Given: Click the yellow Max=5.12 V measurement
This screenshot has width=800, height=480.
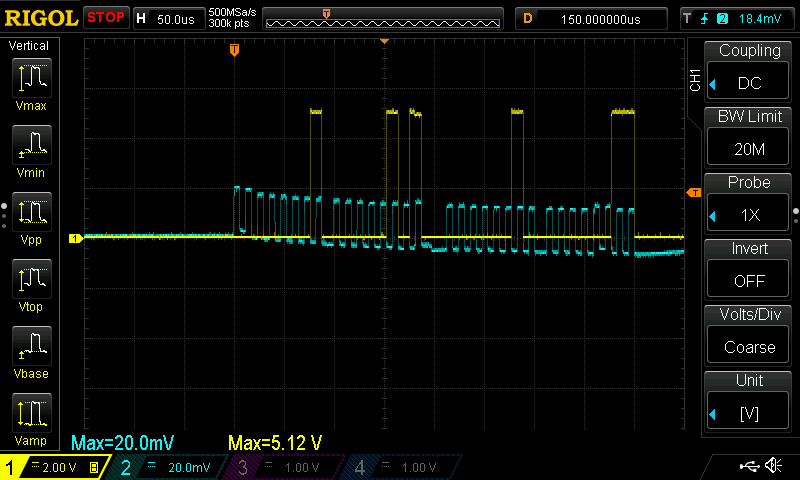Looking at the screenshot, I should [275, 443].
